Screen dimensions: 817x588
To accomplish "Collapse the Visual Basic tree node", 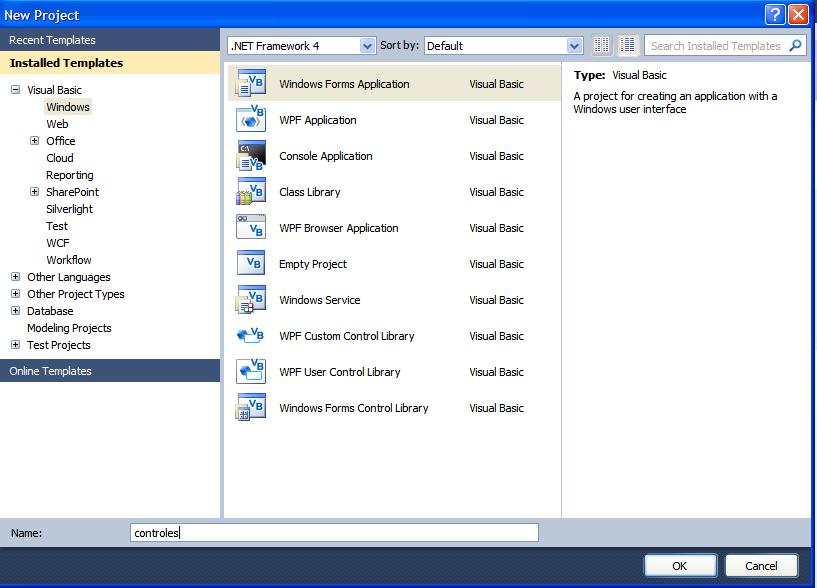I will tap(16, 90).
